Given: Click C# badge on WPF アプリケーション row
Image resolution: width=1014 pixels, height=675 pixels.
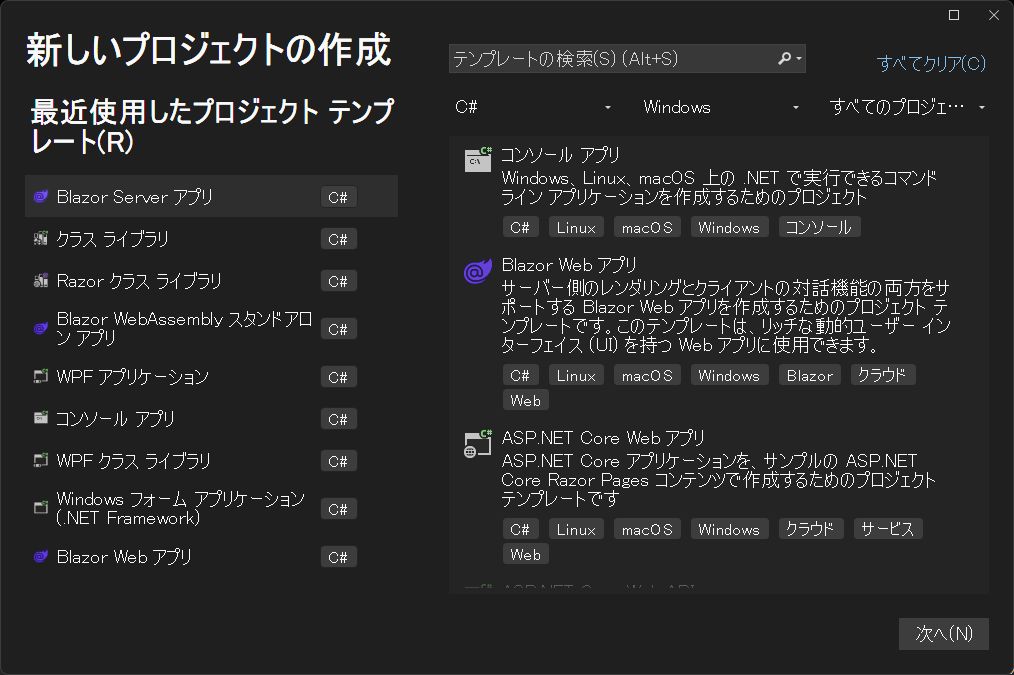Looking at the screenshot, I should point(338,377).
